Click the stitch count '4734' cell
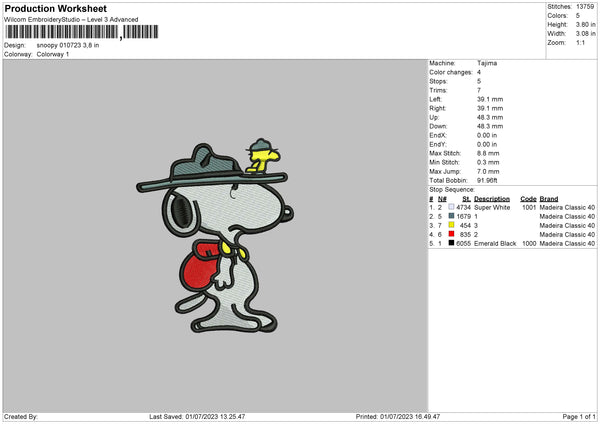The image size is (600, 424). [463, 207]
